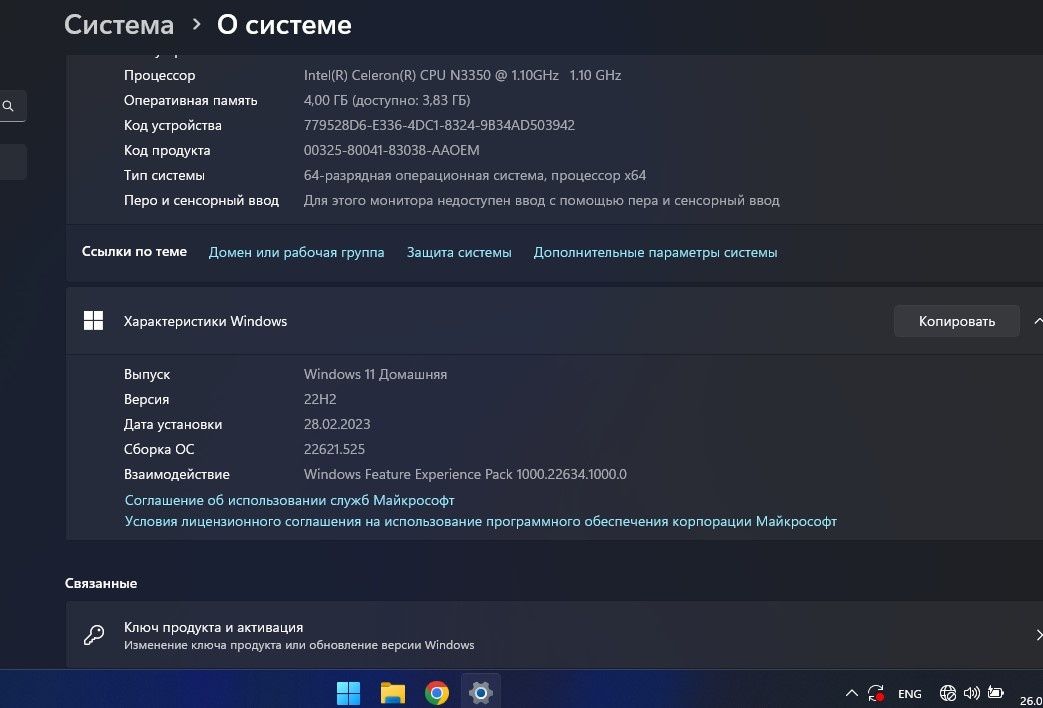This screenshot has width=1043, height=708.
Task: Click the Выпуск label
Action: [147, 375]
